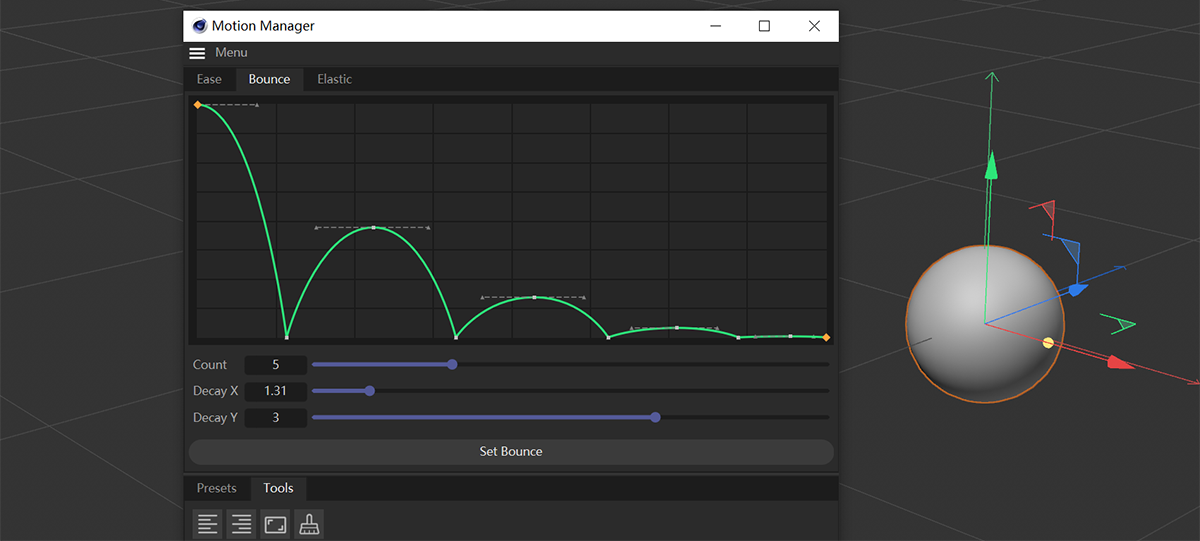Click the orange start keyframe on curve

pyautogui.click(x=198, y=105)
